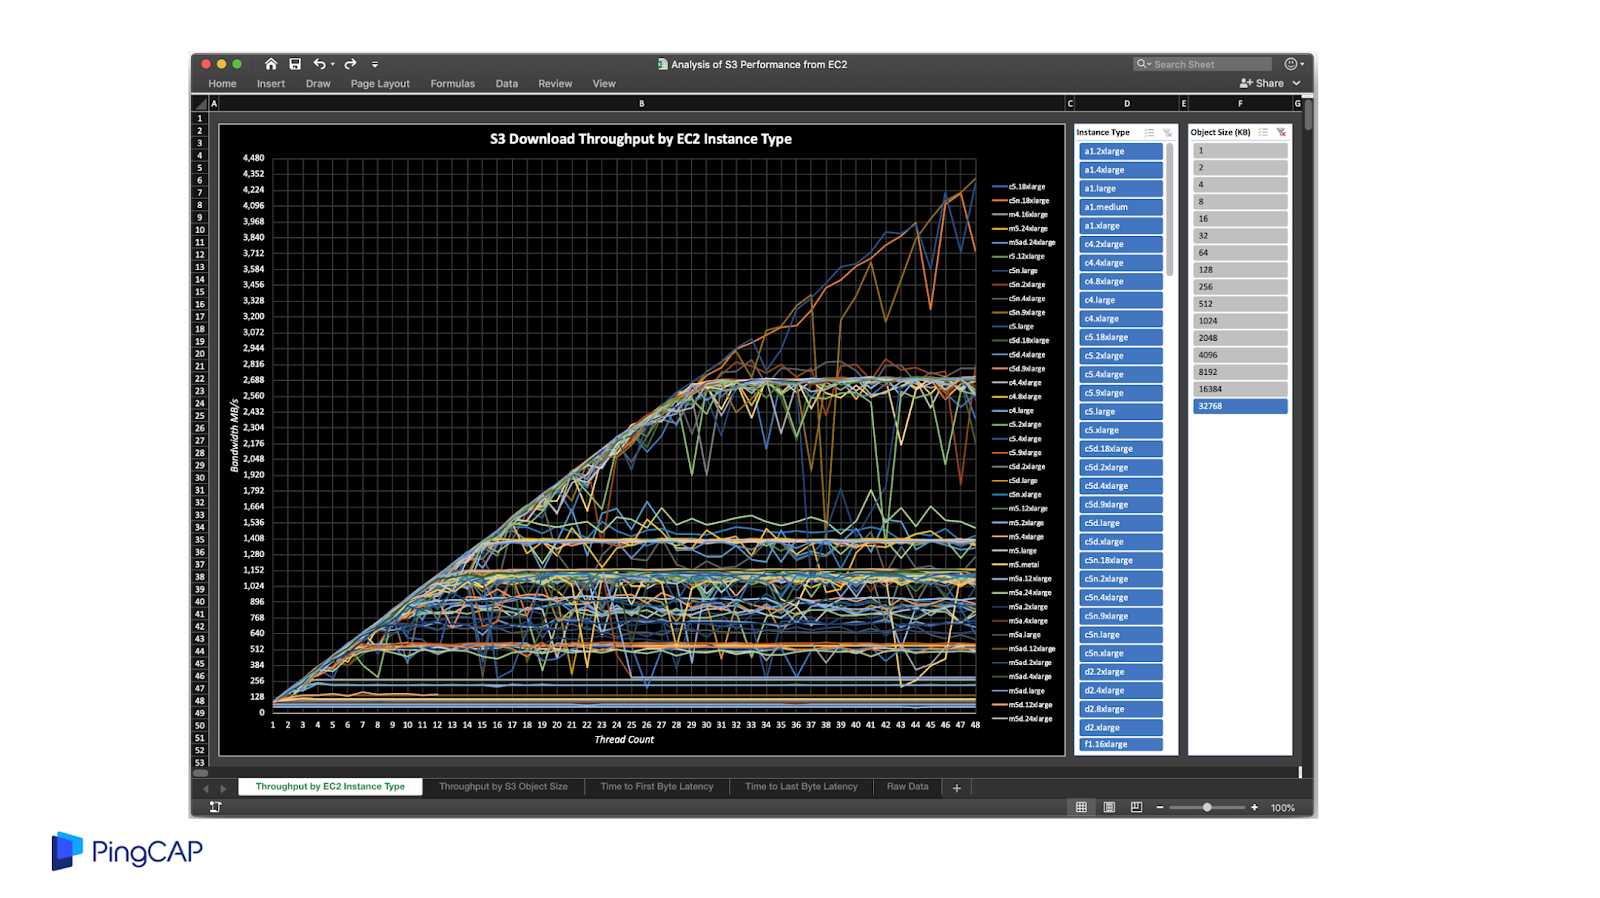Zoom in with the plus button
This screenshot has width=1600, height=898.
(x=1254, y=807)
